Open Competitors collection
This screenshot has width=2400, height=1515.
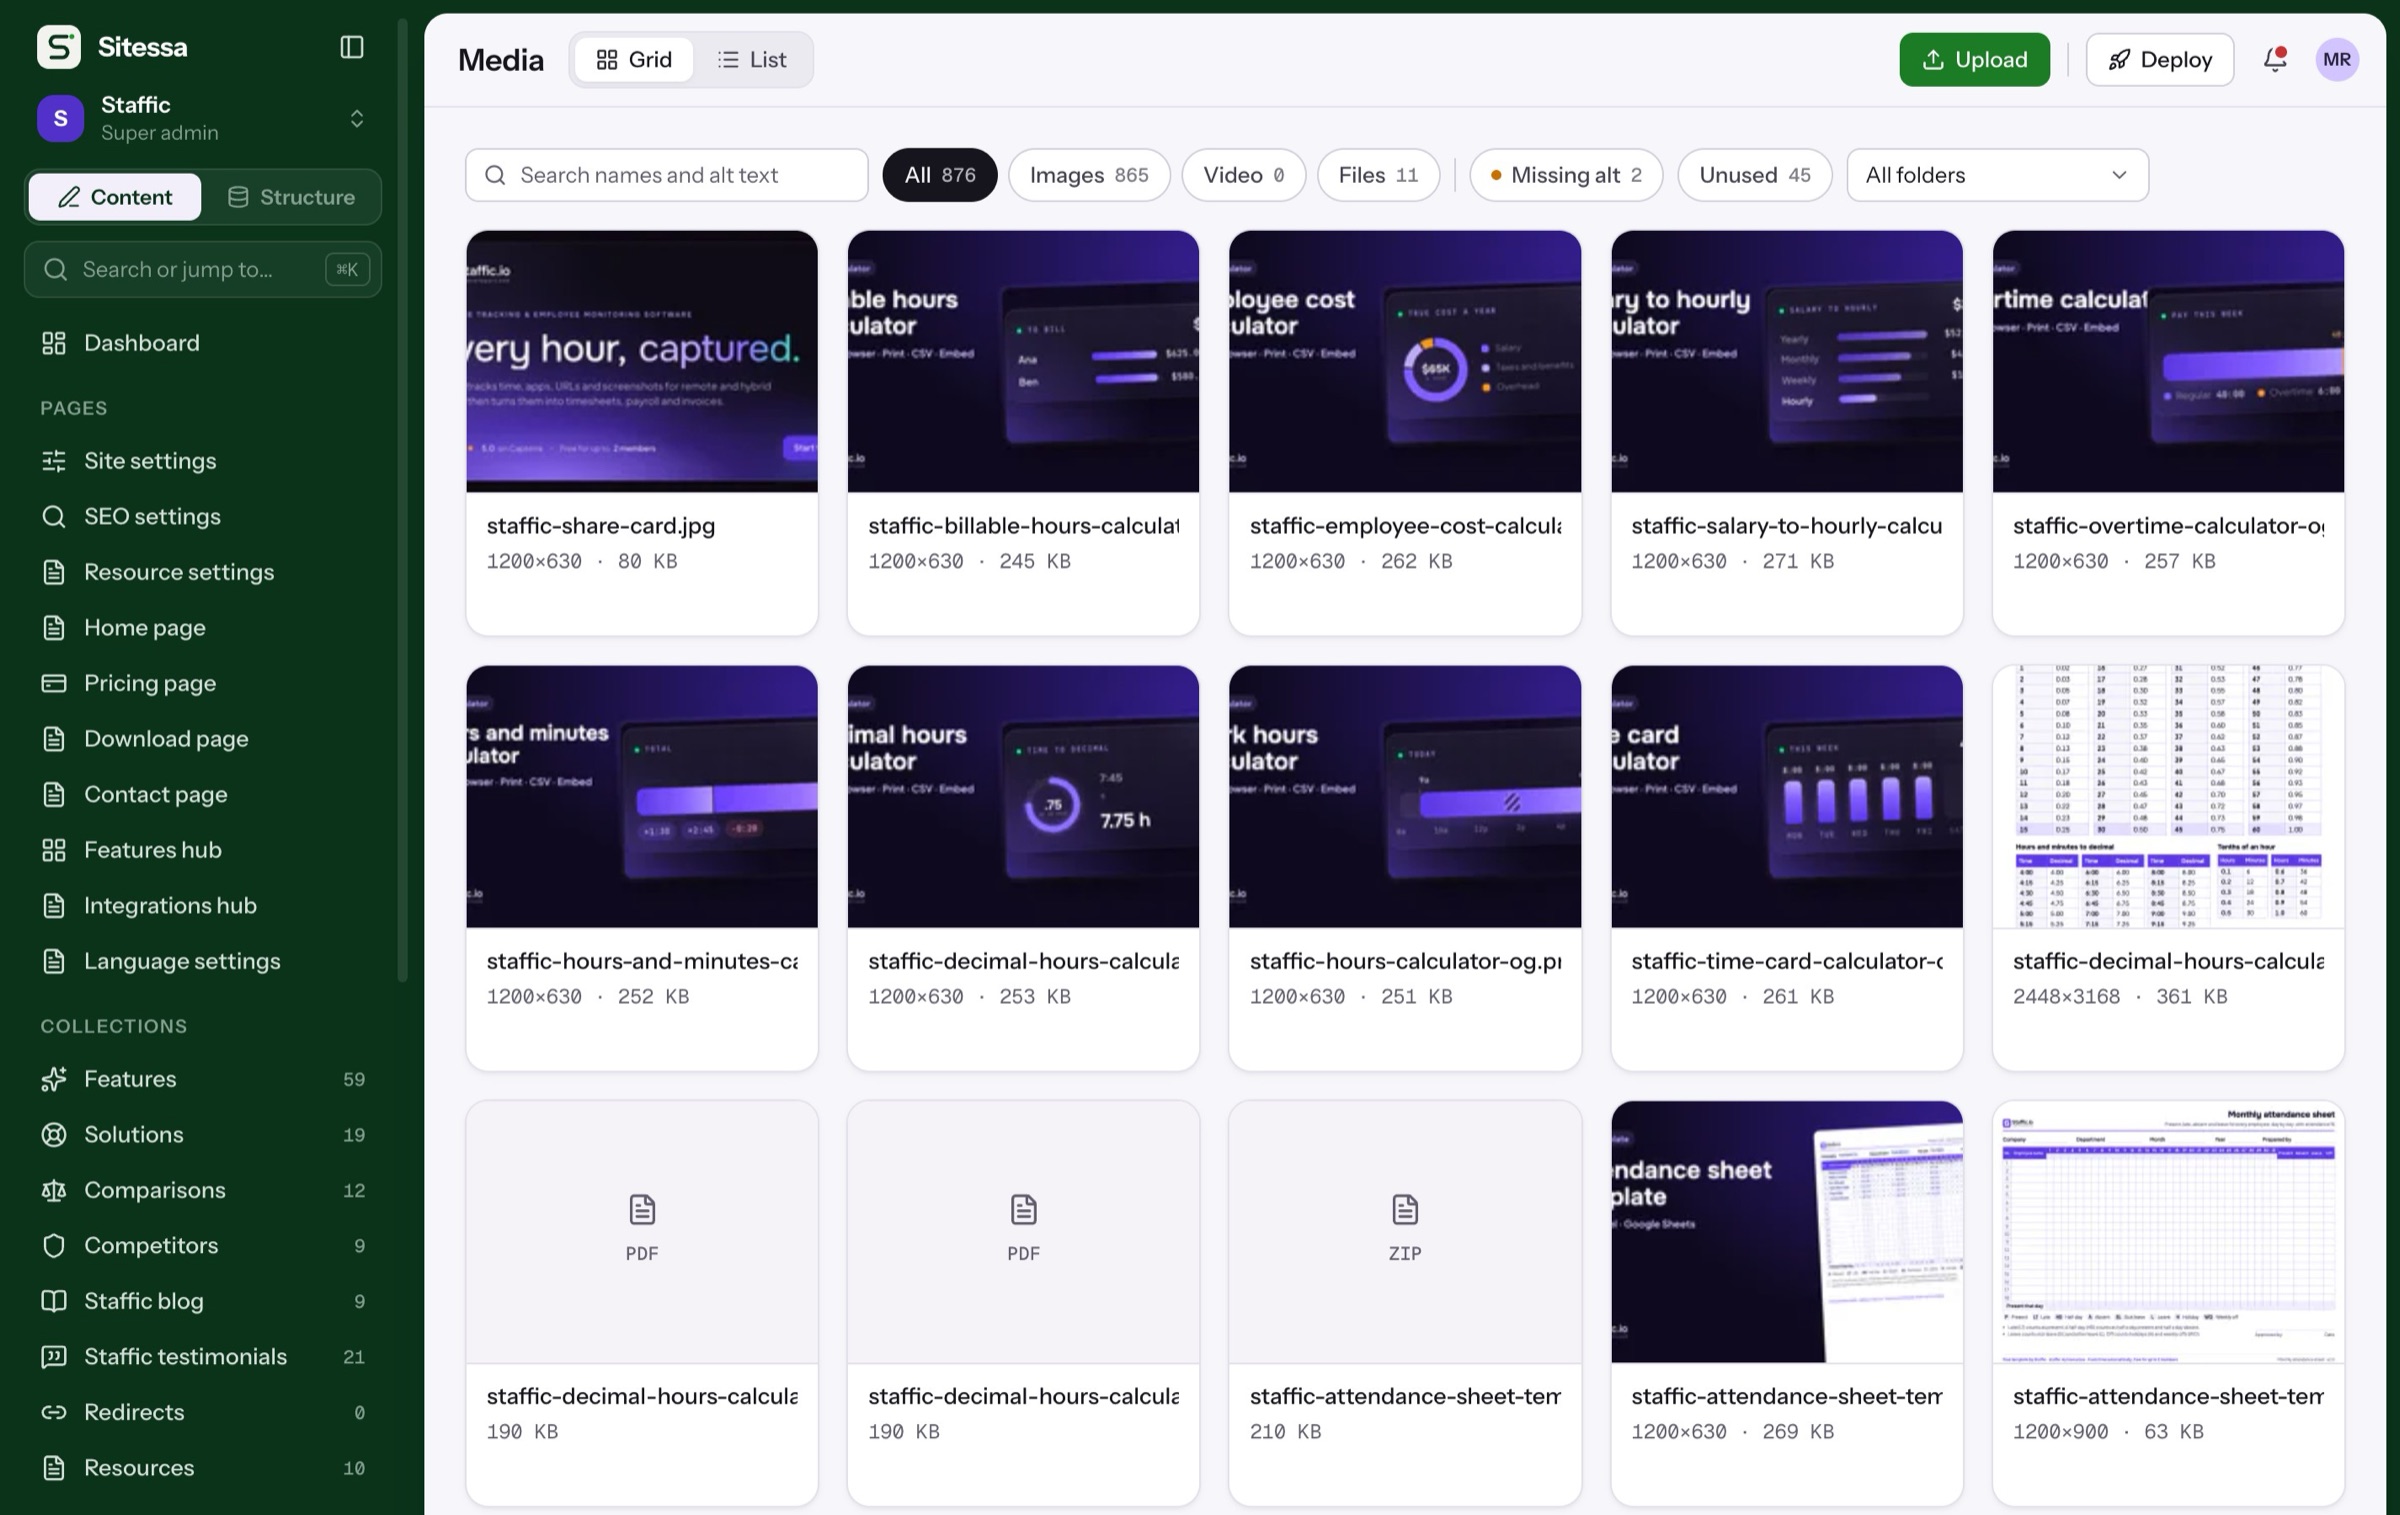coord(202,1245)
